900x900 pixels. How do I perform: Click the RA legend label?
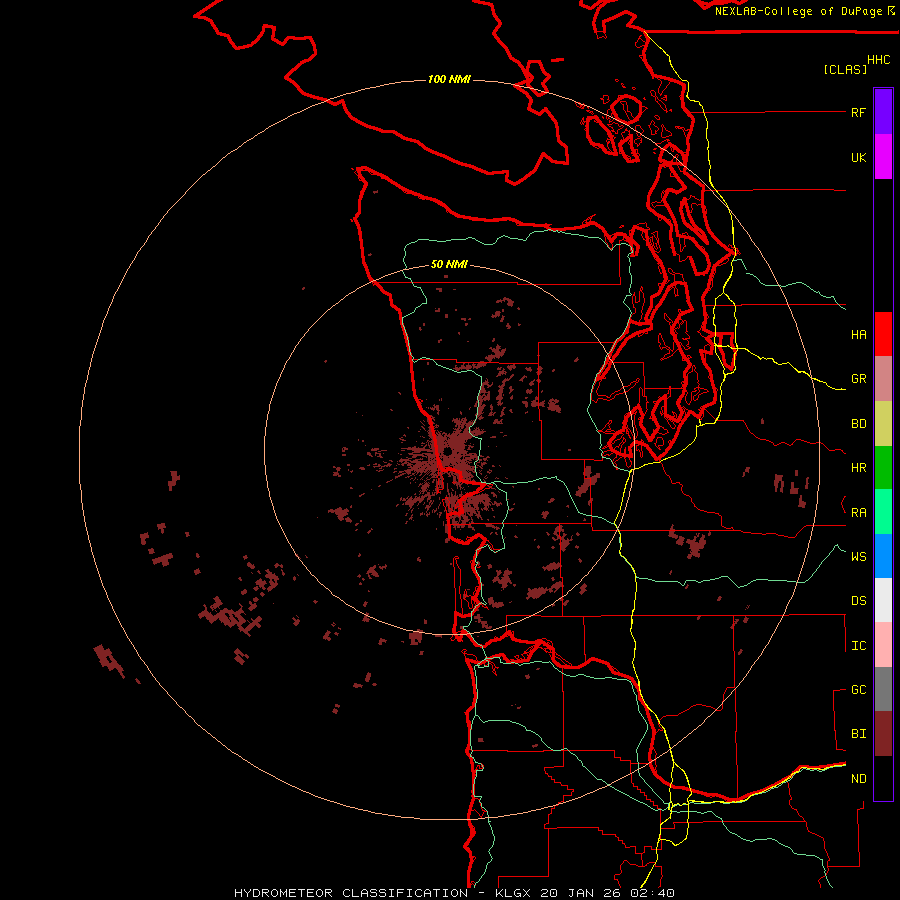858,513
